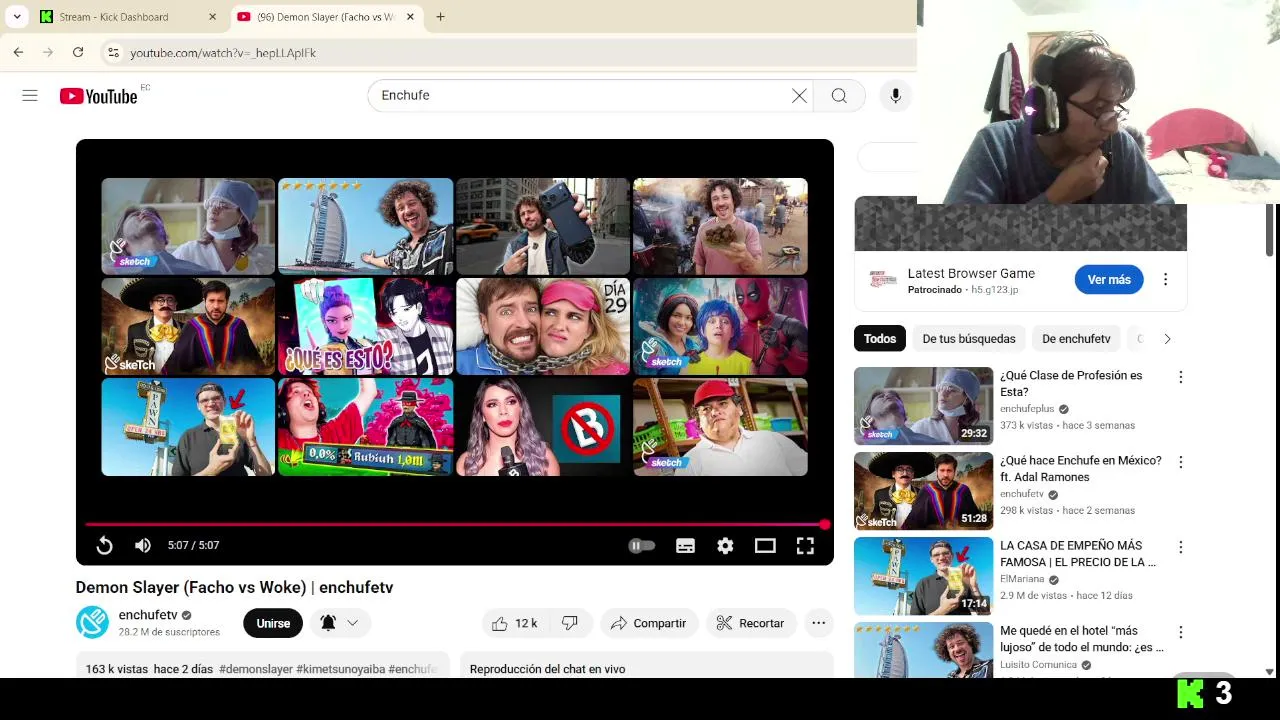Viewport: 1280px width, 720px height.
Task: Select the De tus búsquedas chip
Action: click(969, 339)
